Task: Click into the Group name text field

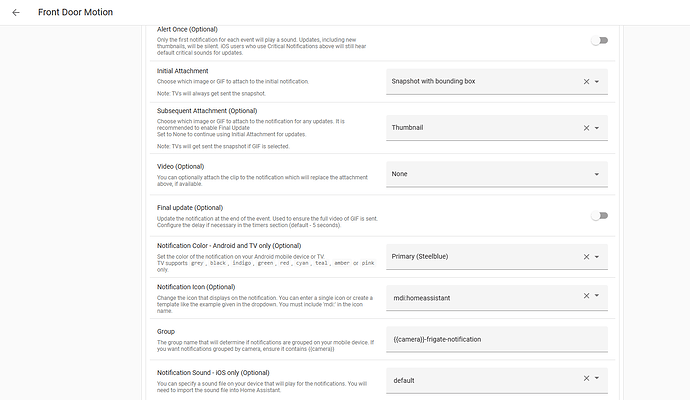Action: [496, 339]
